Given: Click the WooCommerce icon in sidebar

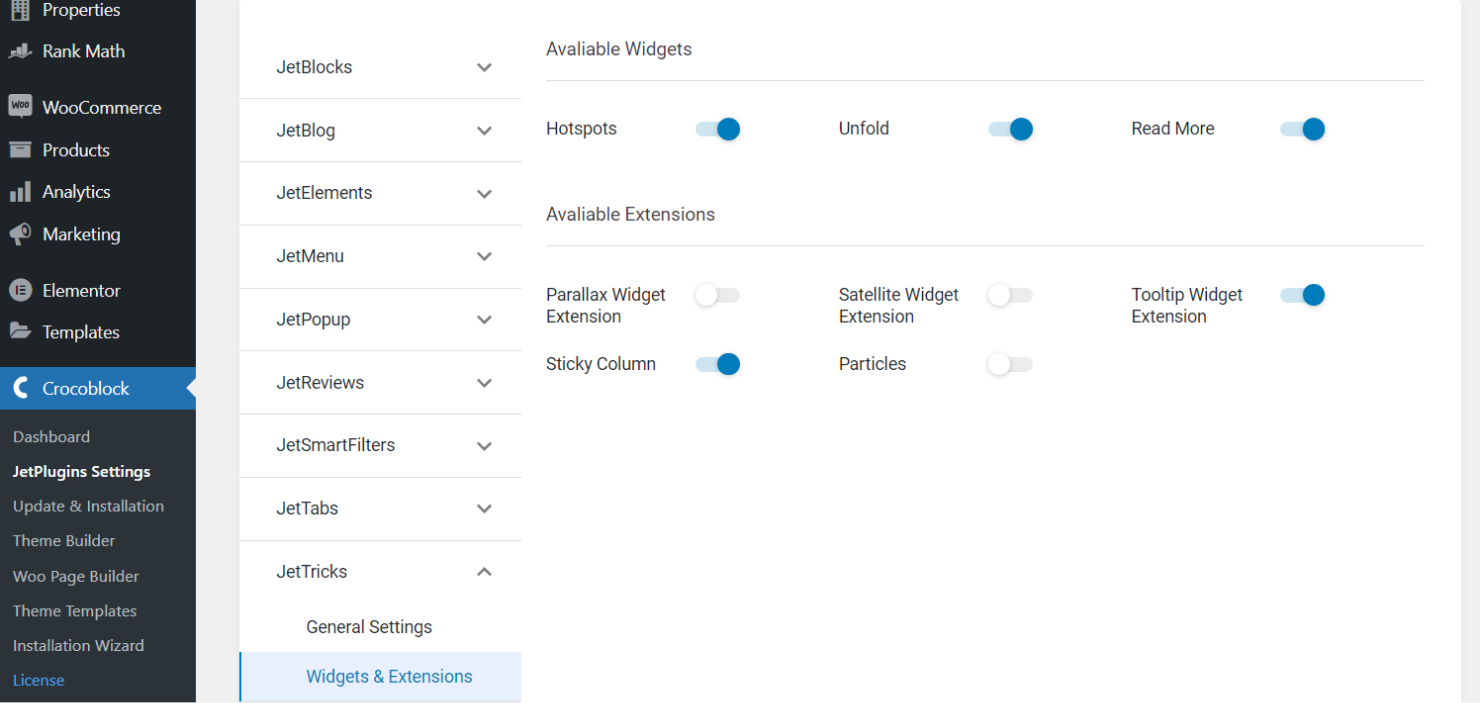Looking at the screenshot, I should coord(20,107).
